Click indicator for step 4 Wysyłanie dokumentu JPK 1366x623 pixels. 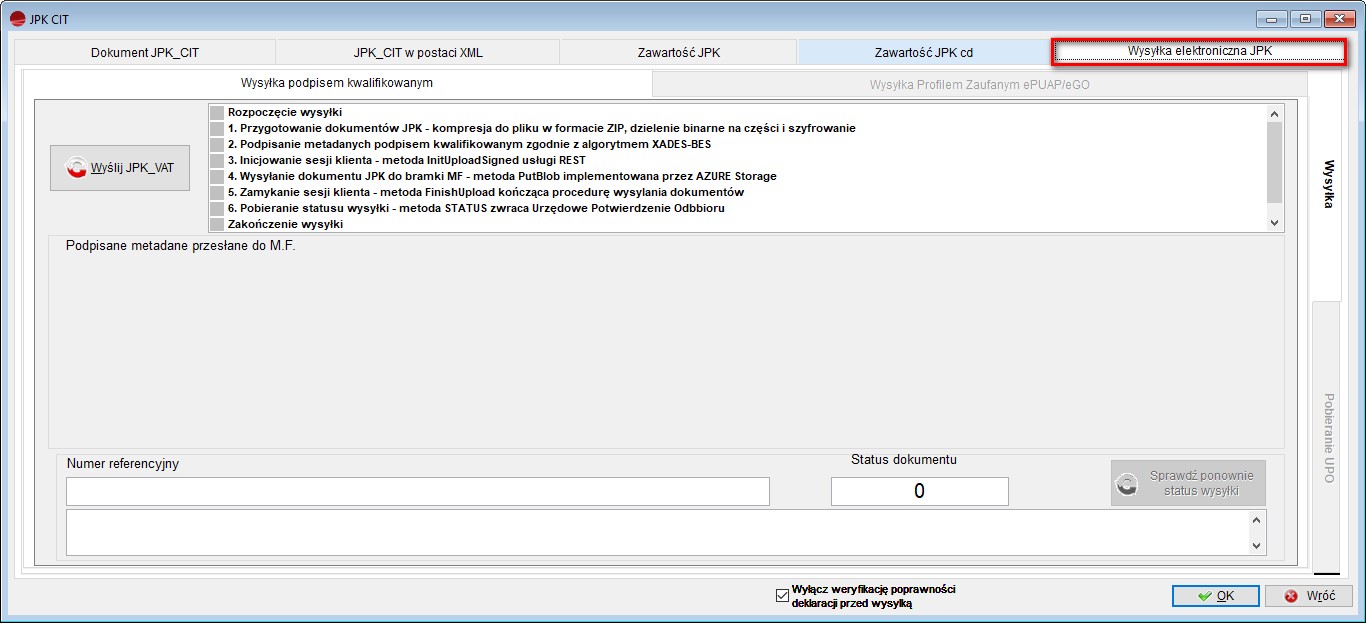(x=217, y=177)
